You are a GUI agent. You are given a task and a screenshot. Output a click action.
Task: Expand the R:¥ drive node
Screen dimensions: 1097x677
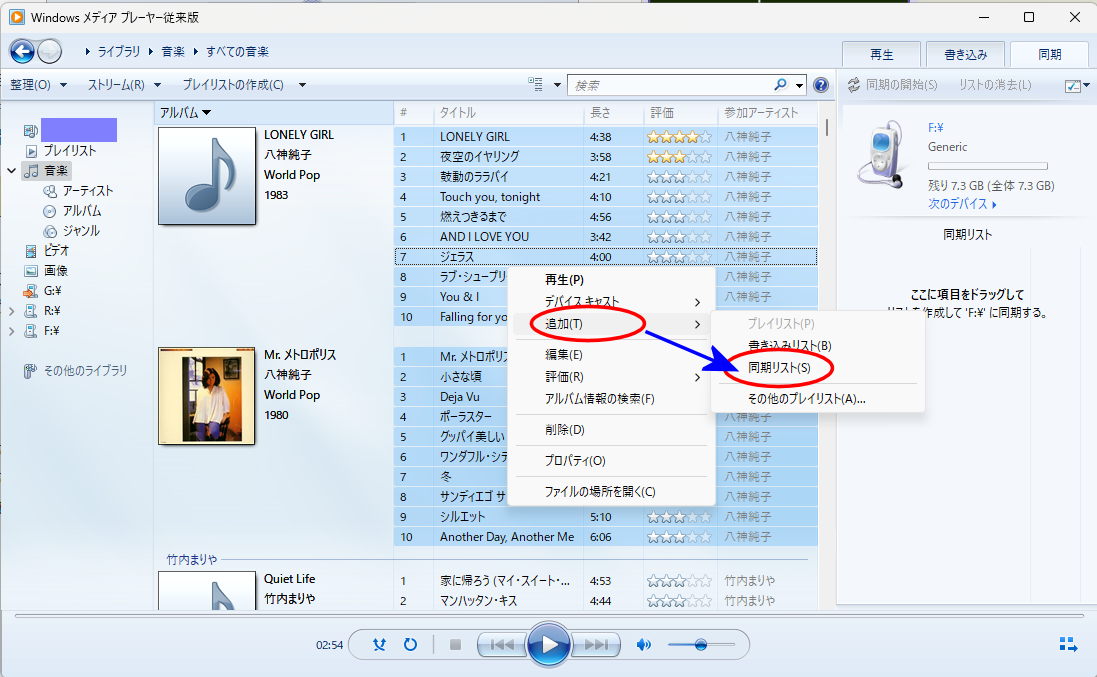pyautogui.click(x=12, y=311)
